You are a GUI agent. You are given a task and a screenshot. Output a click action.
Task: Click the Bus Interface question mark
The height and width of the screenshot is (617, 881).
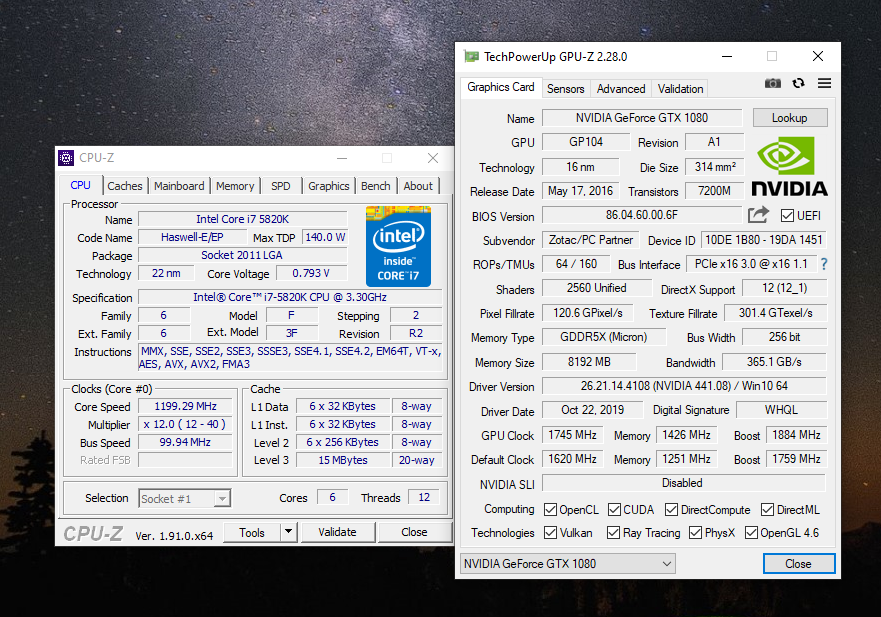pyautogui.click(x=824, y=264)
